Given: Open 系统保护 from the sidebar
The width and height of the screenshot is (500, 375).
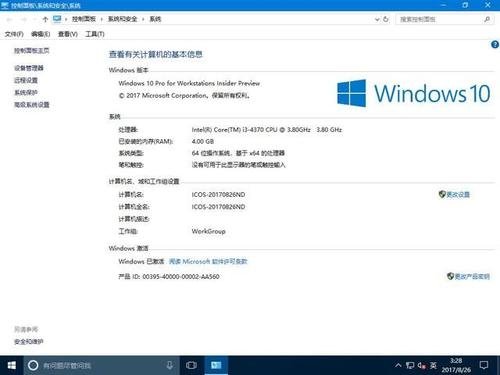Looking at the screenshot, I should pyautogui.click(x=26, y=92).
